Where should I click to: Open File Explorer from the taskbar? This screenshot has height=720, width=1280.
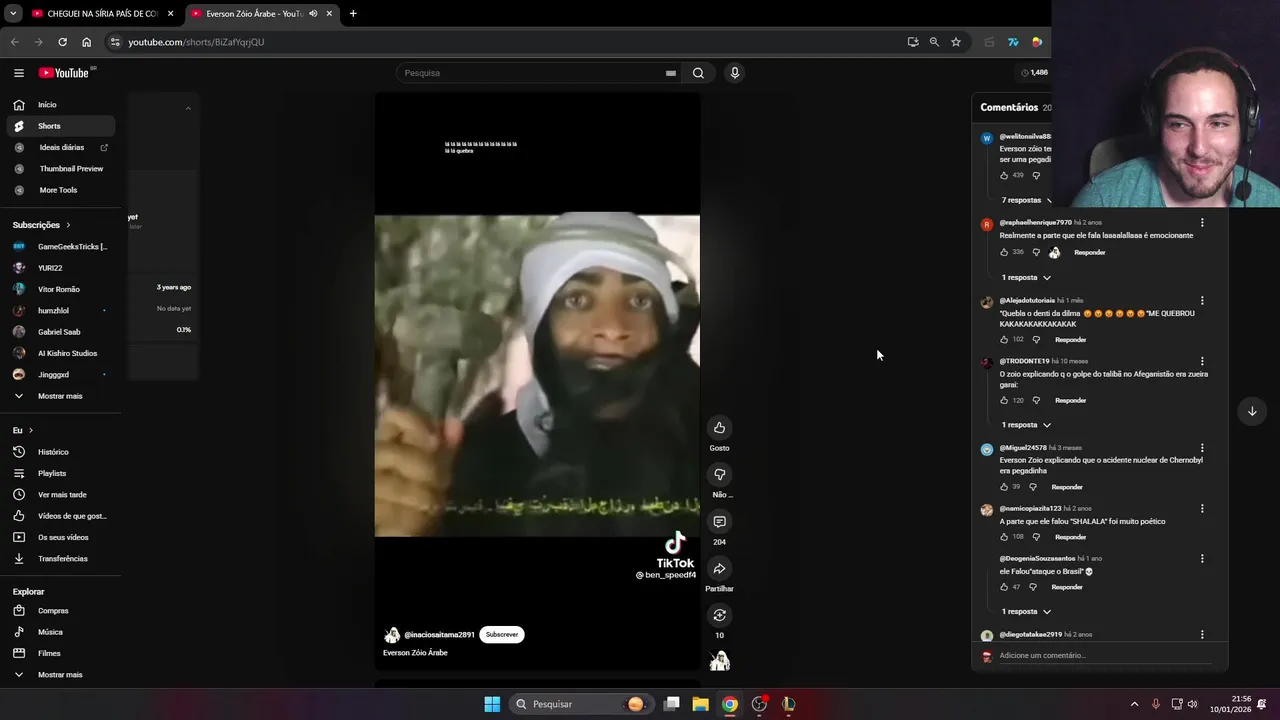click(701, 704)
